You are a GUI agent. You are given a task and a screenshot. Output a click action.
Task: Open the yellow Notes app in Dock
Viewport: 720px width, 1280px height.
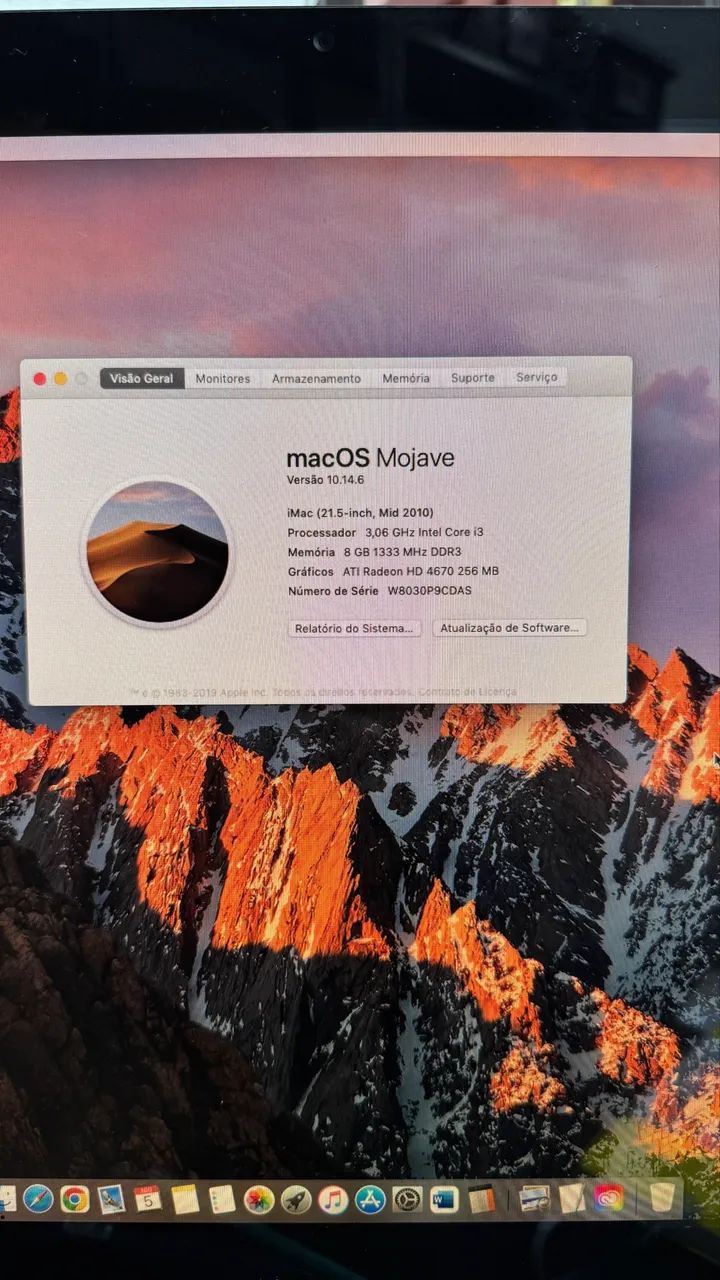click(x=185, y=1198)
